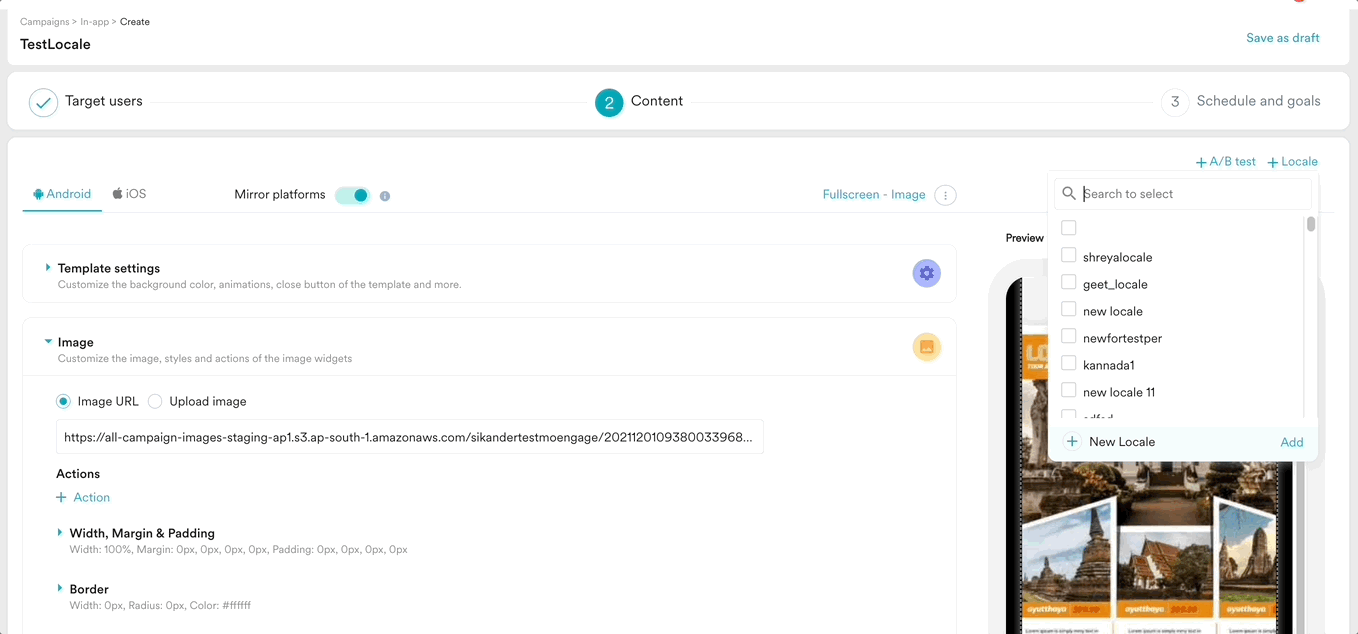Add a new locale with the Add link
The image size is (1358, 634).
[x=1292, y=441]
